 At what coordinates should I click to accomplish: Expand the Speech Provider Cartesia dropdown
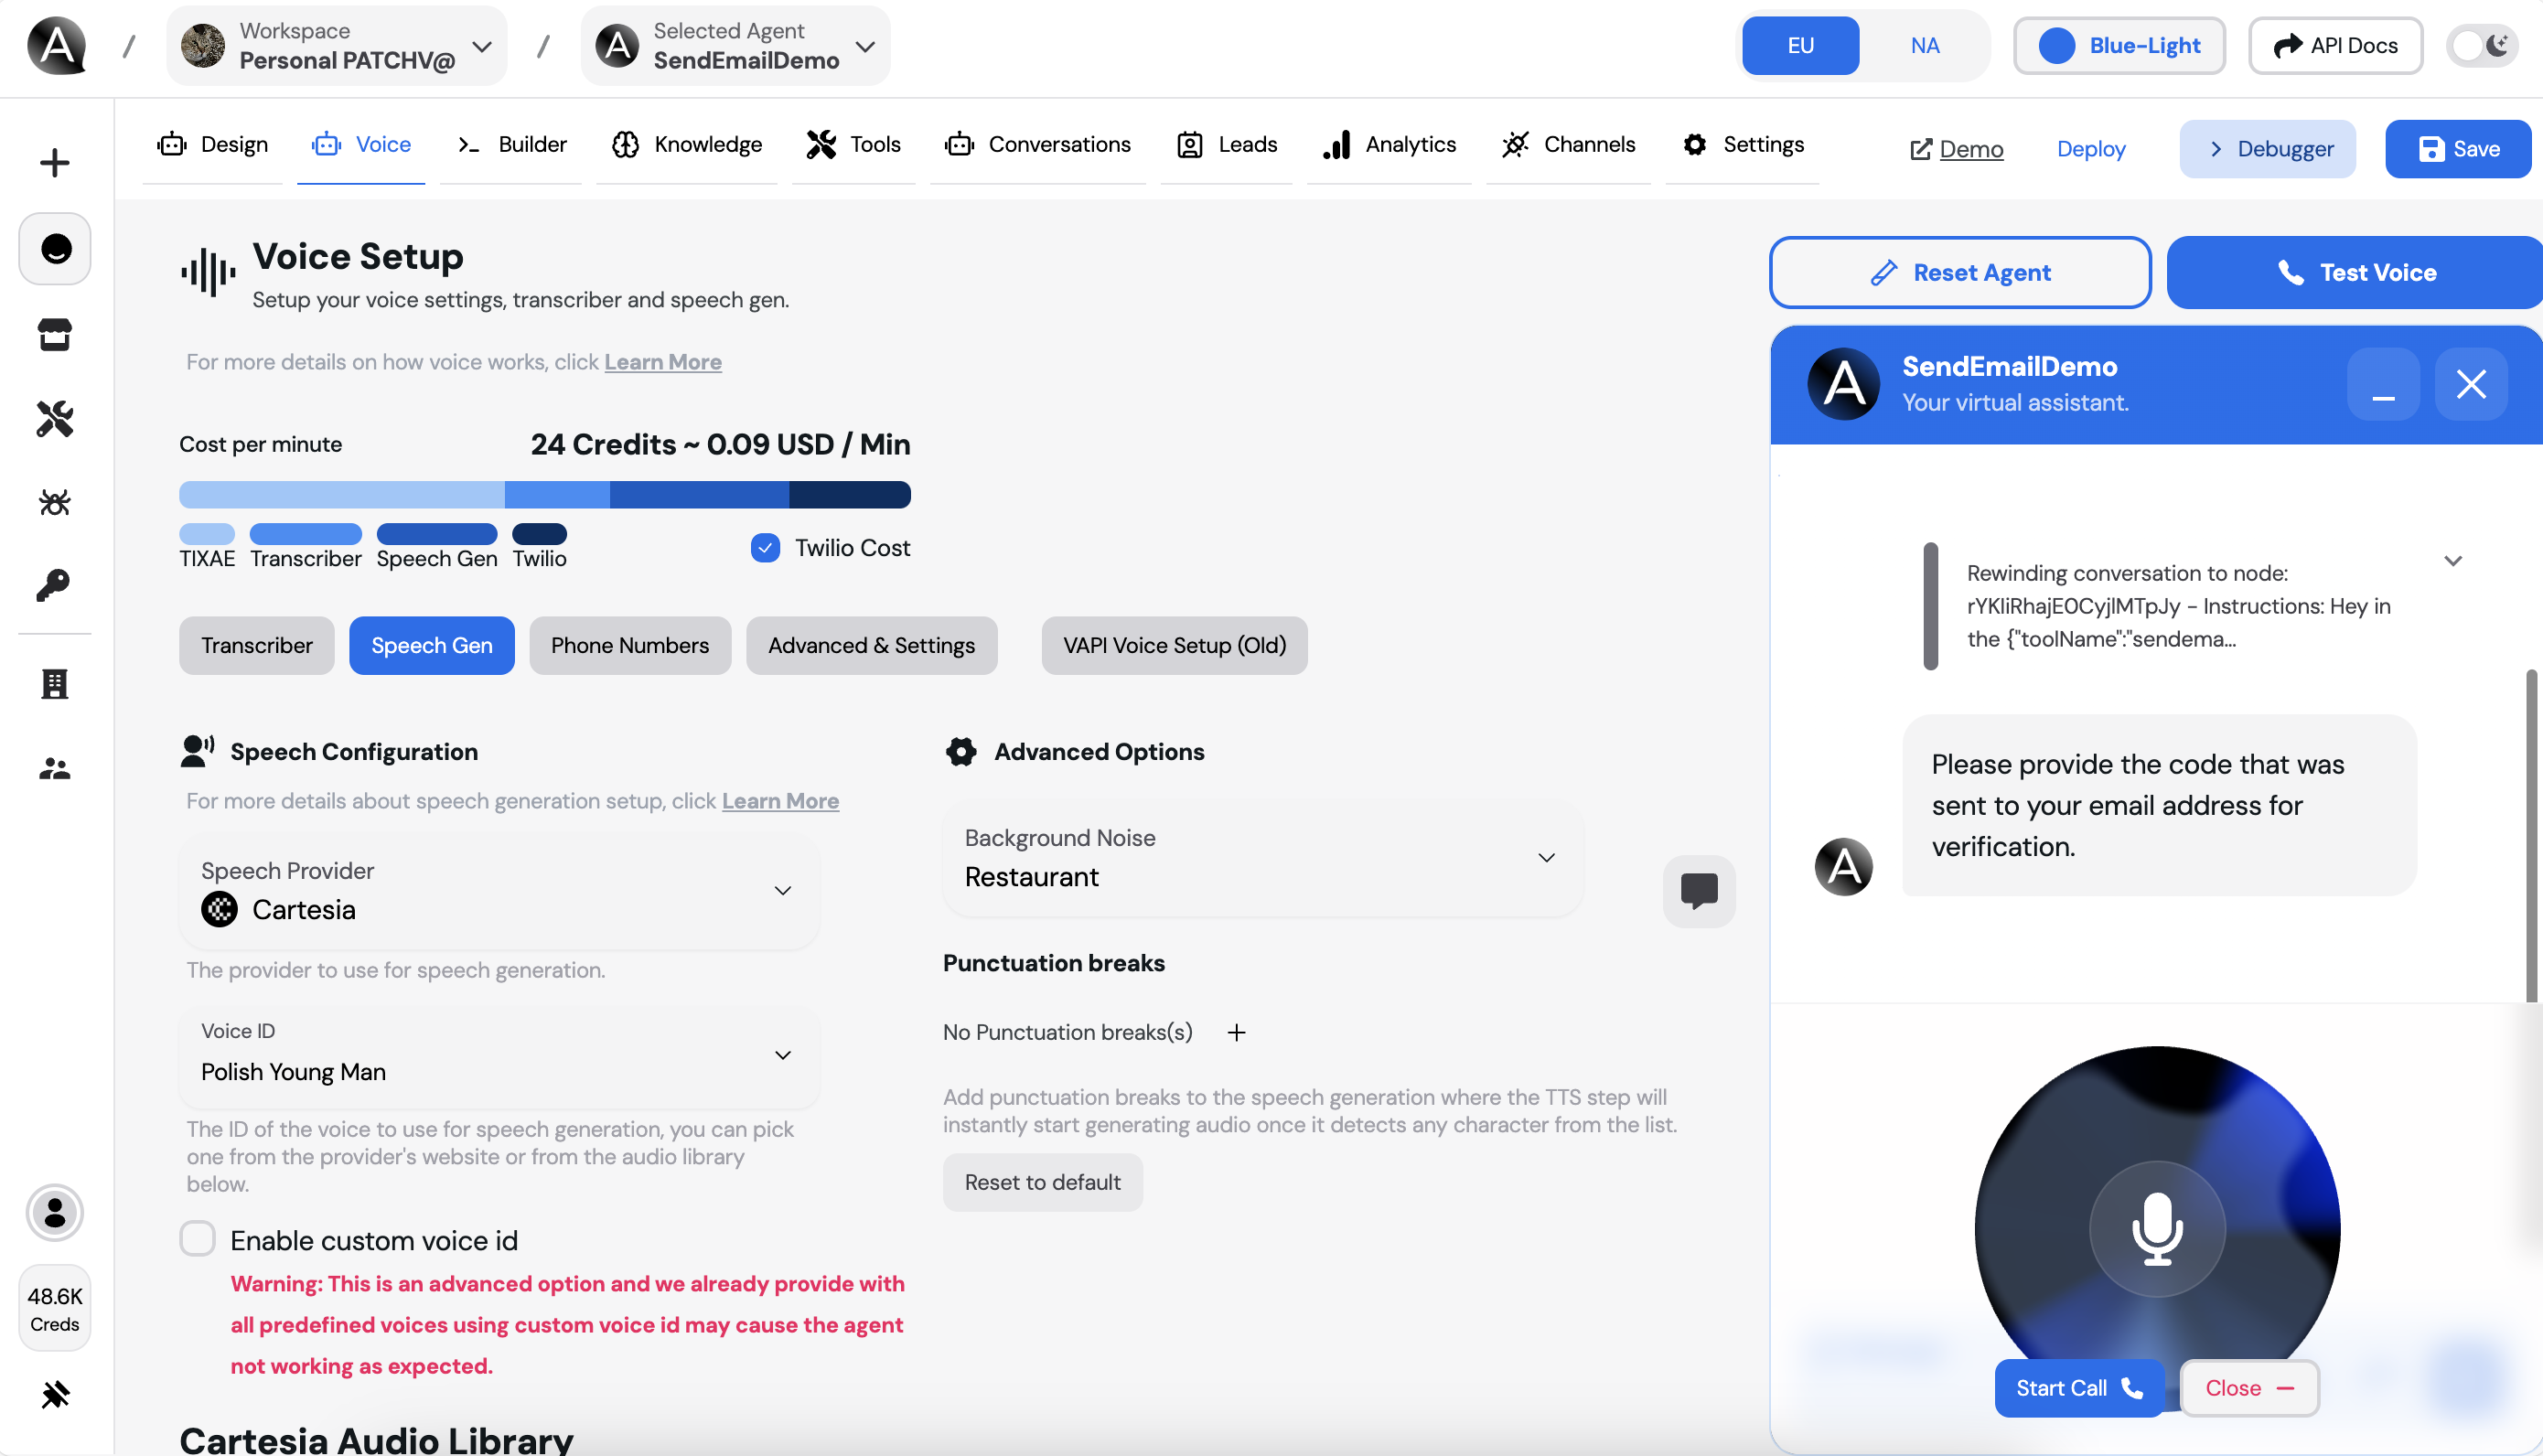(x=499, y=891)
